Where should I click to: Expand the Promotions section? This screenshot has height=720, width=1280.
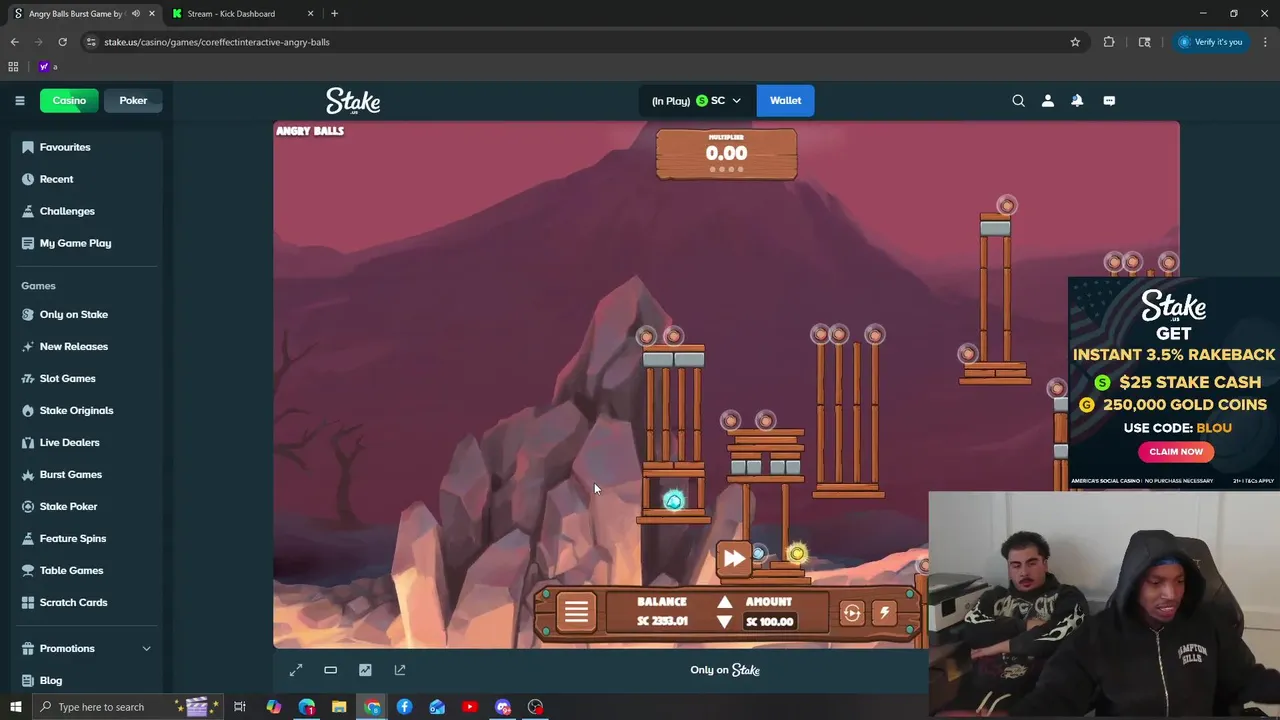point(84,648)
